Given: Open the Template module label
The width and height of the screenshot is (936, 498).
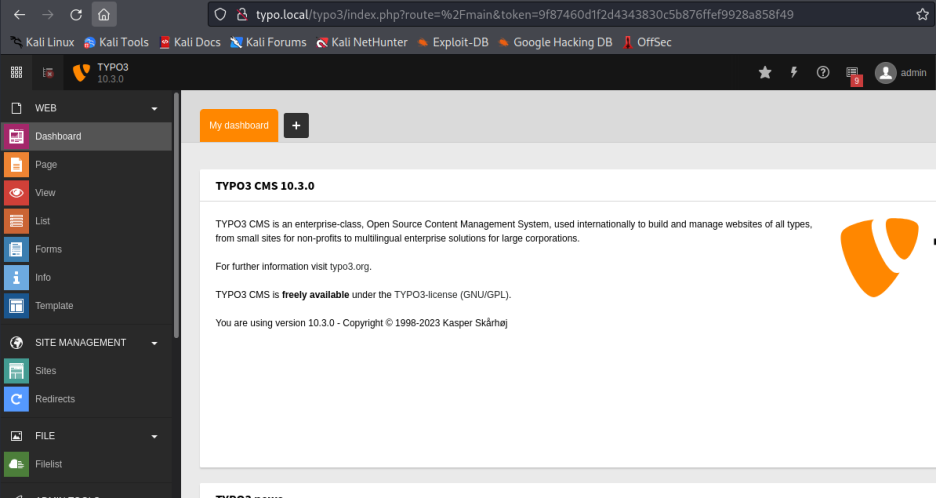Looking at the screenshot, I should click(54, 305).
